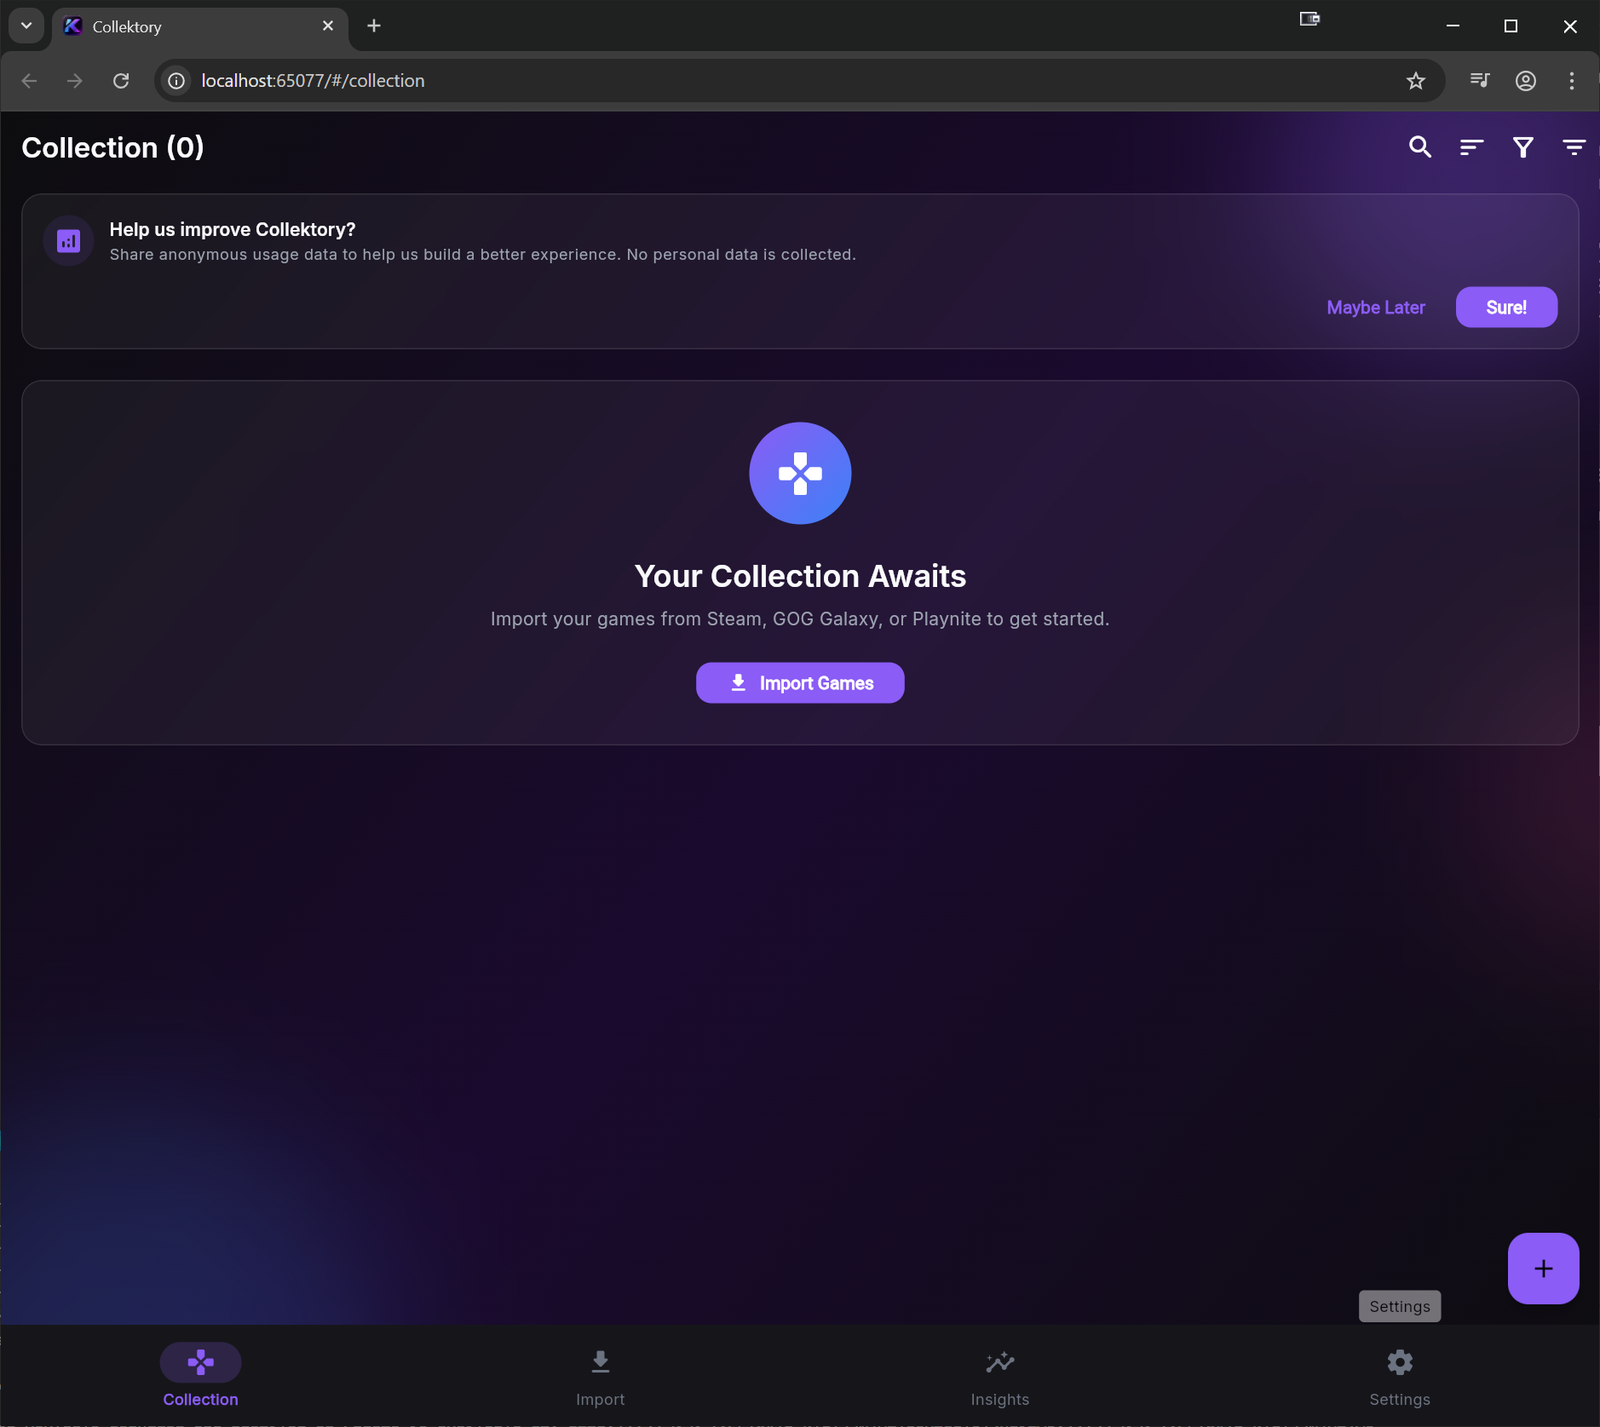The height and width of the screenshot is (1427, 1600).
Task: Click the address bar URL field
Action: pyautogui.click(x=313, y=81)
